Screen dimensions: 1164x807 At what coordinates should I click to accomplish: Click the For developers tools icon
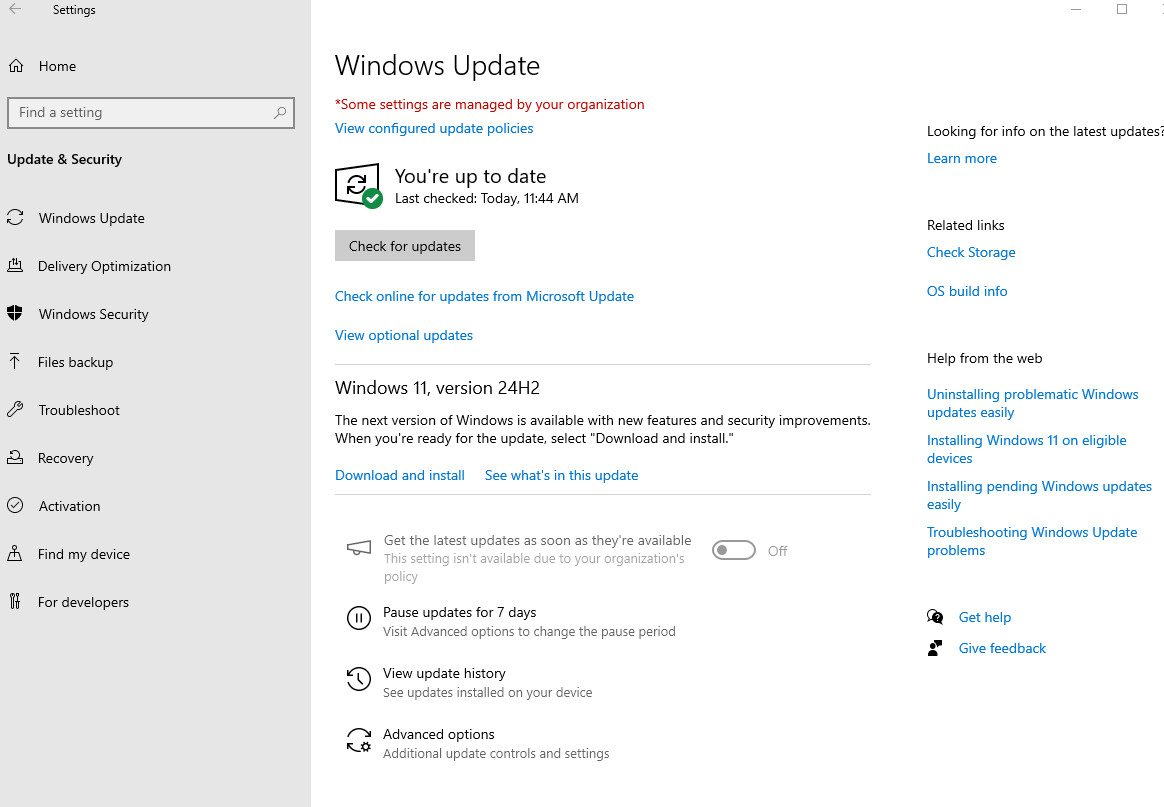point(15,601)
